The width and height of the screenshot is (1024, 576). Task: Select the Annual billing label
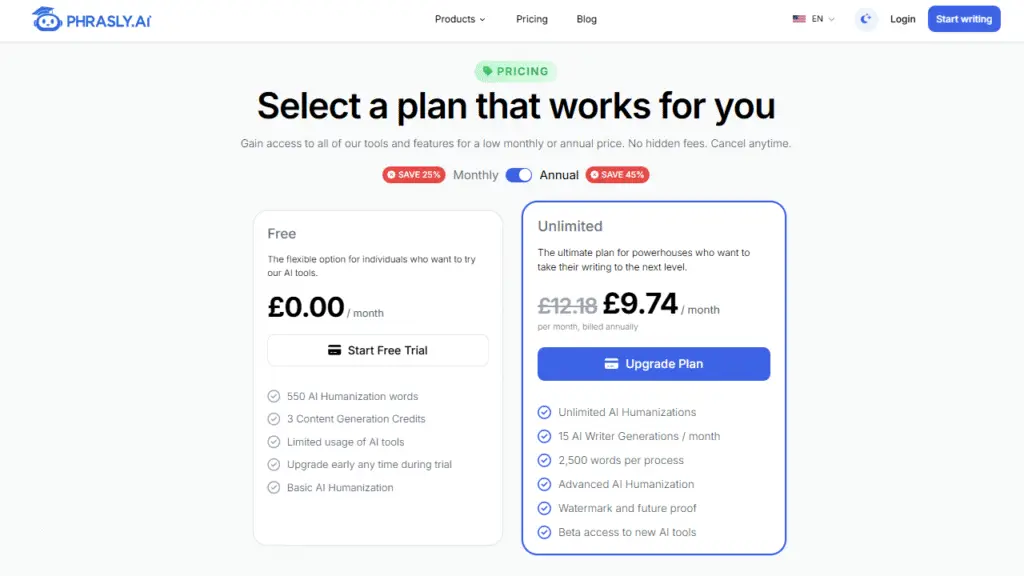pyautogui.click(x=559, y=175)
